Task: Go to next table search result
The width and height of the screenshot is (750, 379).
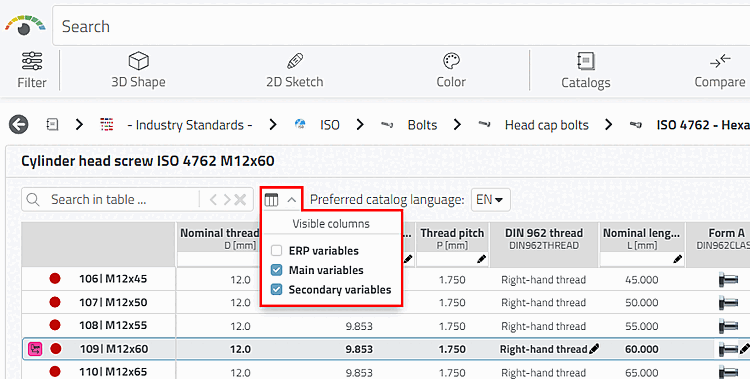Action: click(227, 200)
